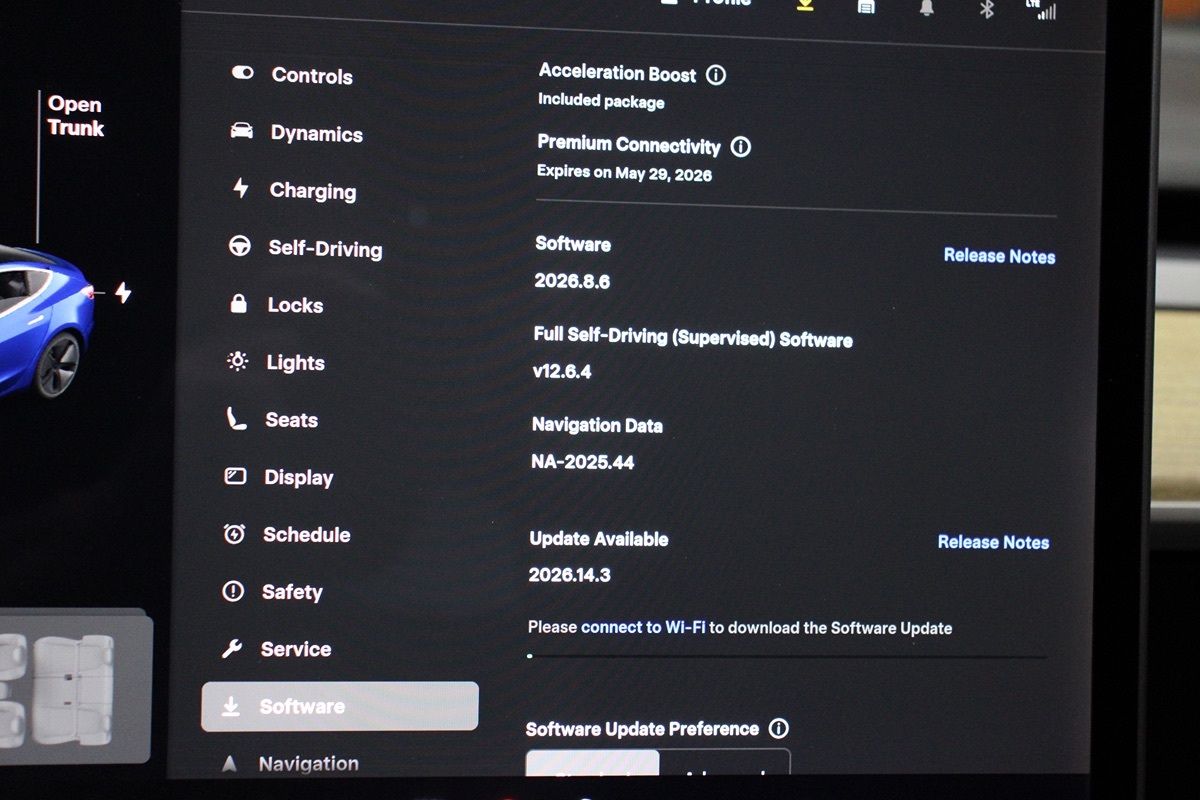Show info about Premium Connectivity

pos(740,147)
